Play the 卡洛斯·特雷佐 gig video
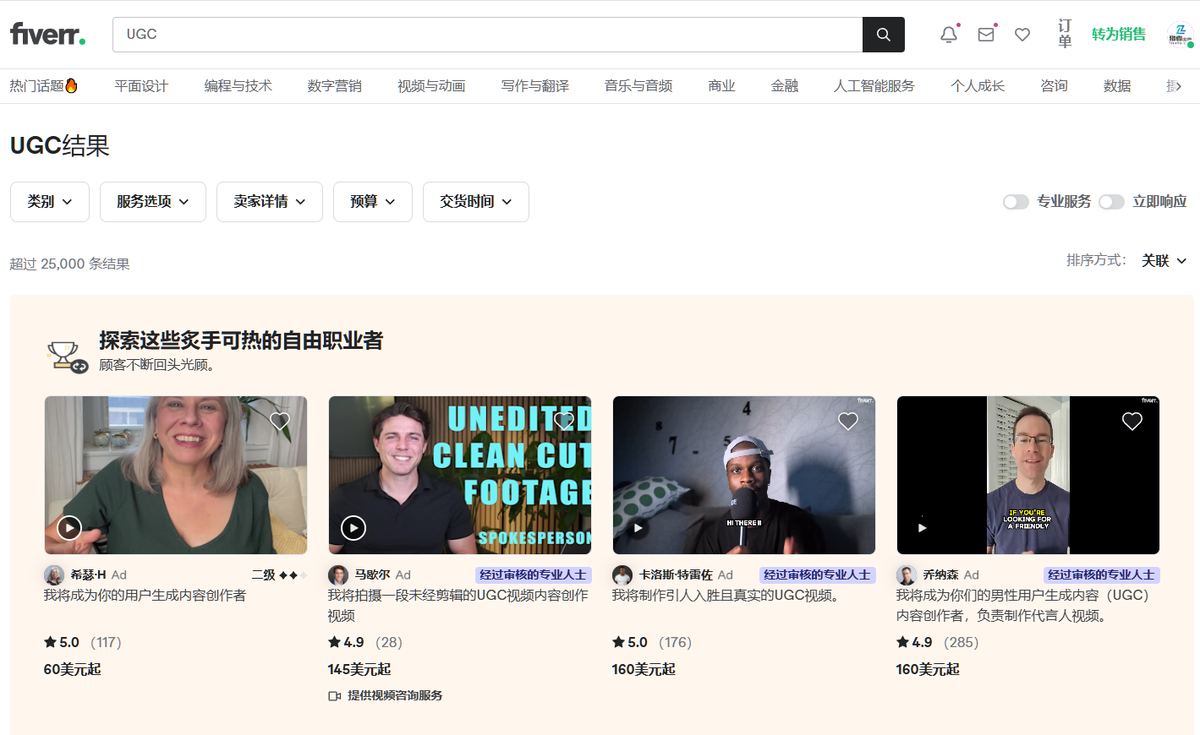1200x735 pixels. [637, 527]
